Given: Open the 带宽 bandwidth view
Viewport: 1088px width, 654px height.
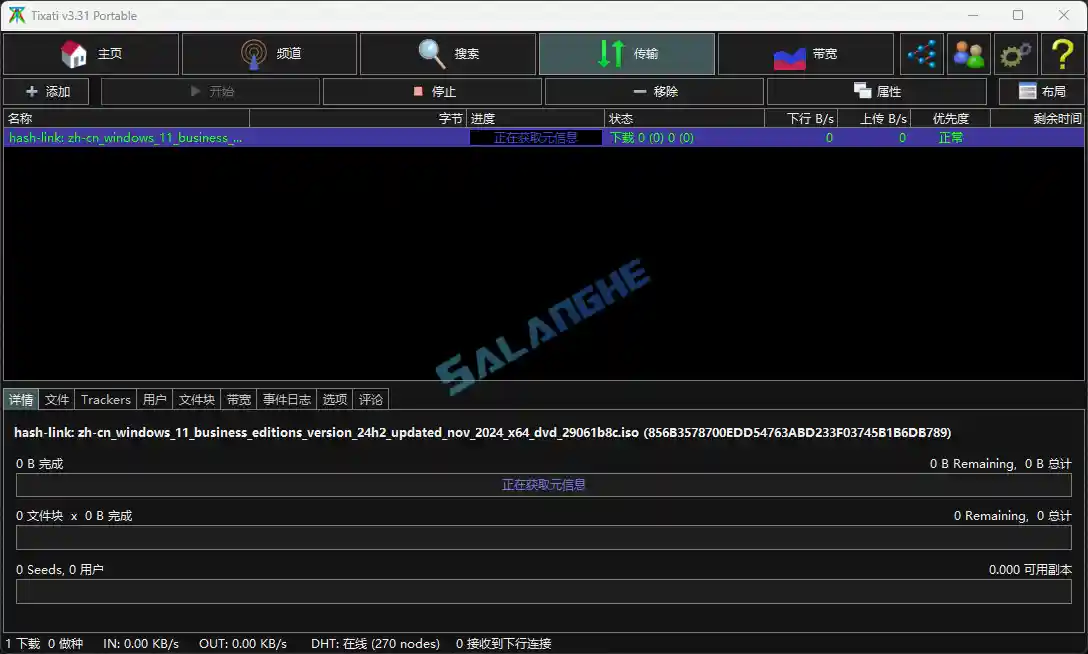Looking at the screenshot, I should pos(806,55).
